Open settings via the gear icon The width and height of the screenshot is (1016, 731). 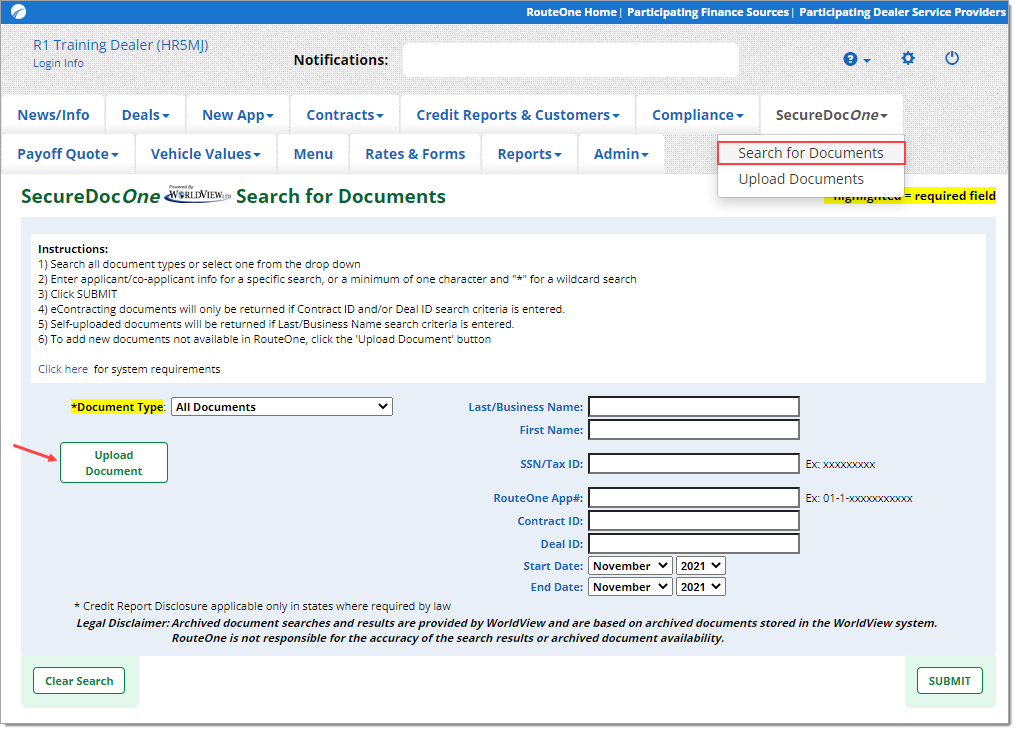tap(908, 58)
